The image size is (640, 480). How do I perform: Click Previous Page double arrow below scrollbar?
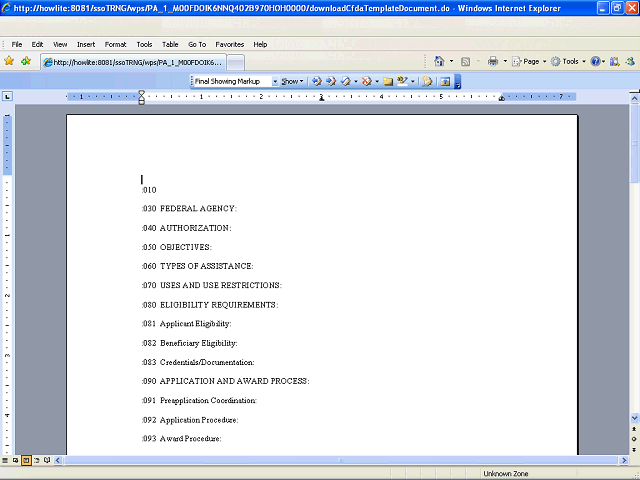634,429
